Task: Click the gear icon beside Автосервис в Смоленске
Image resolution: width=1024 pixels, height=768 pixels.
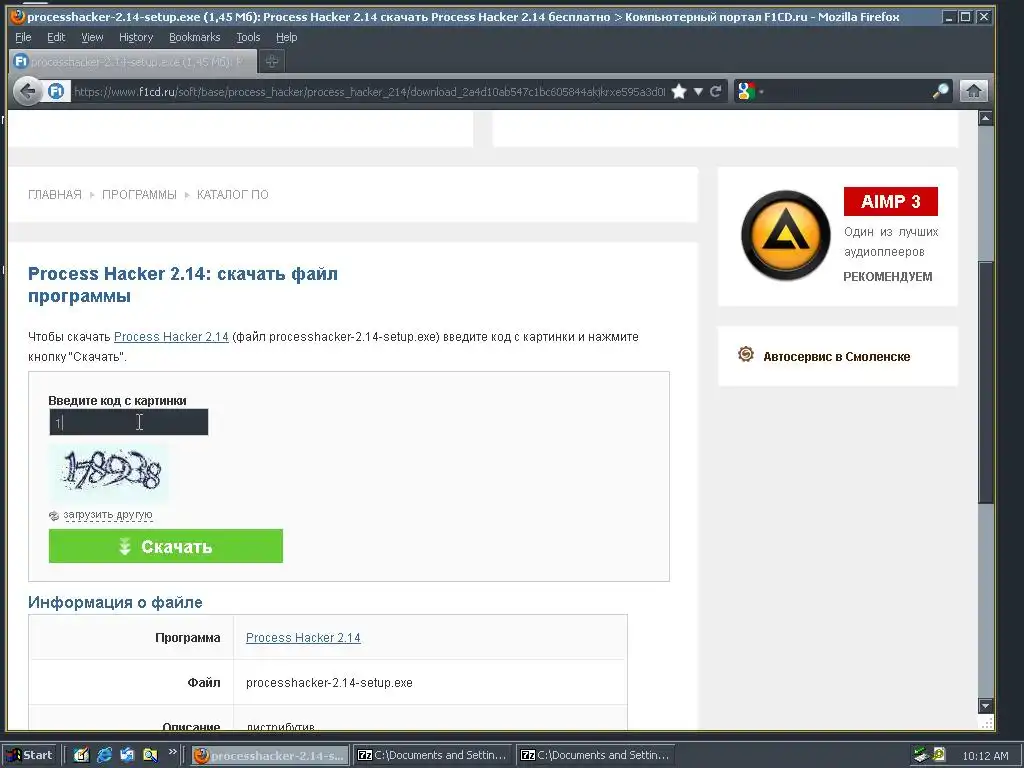Action: pyautogui.click(x=746, y=355)
